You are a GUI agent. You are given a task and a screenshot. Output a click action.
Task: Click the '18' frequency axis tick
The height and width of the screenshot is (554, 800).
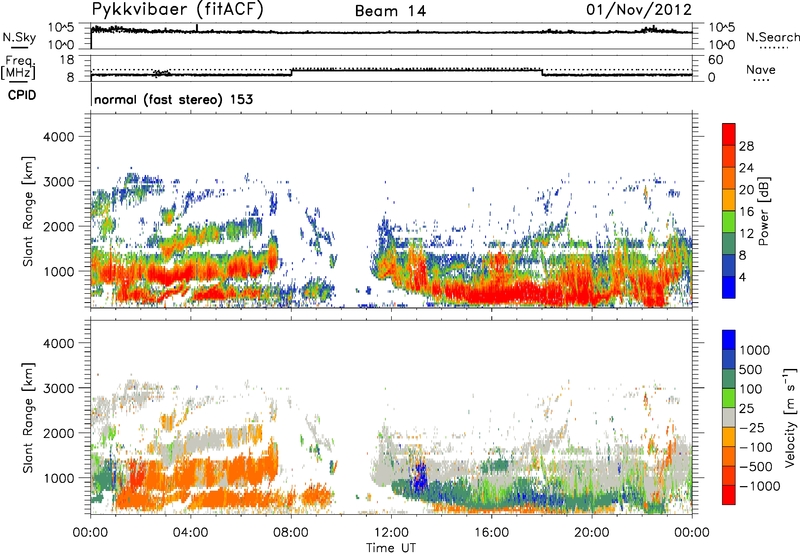(67, 60)
